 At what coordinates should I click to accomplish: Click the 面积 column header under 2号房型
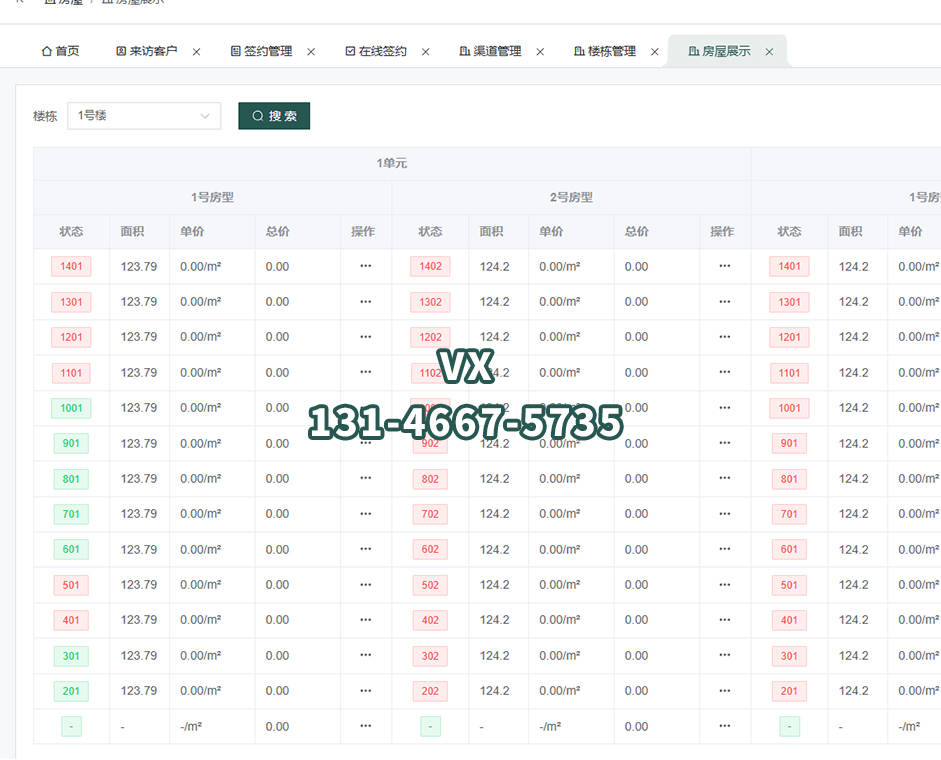tap(491, 231)
